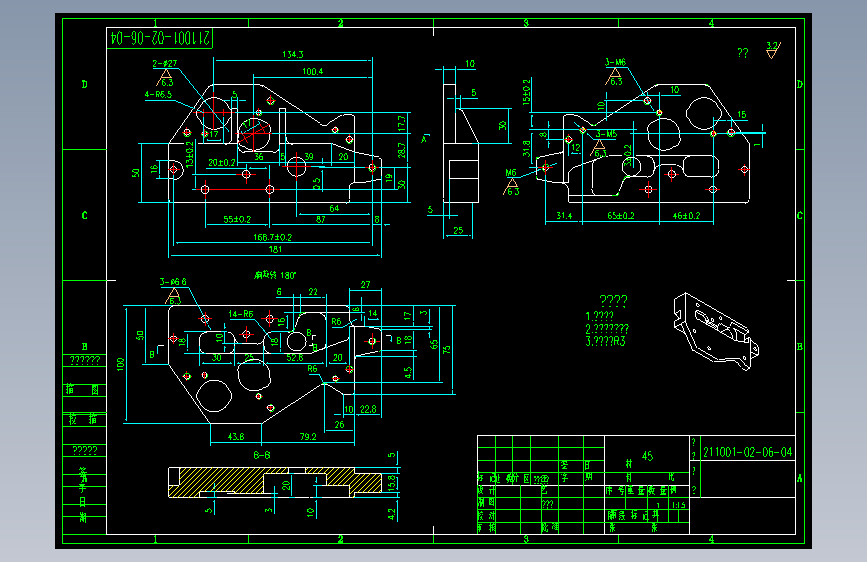The height and width of the screenshot is (562, 867).
Task: Select the 168.7±0.2 dimension
Action: coord(273,237)
